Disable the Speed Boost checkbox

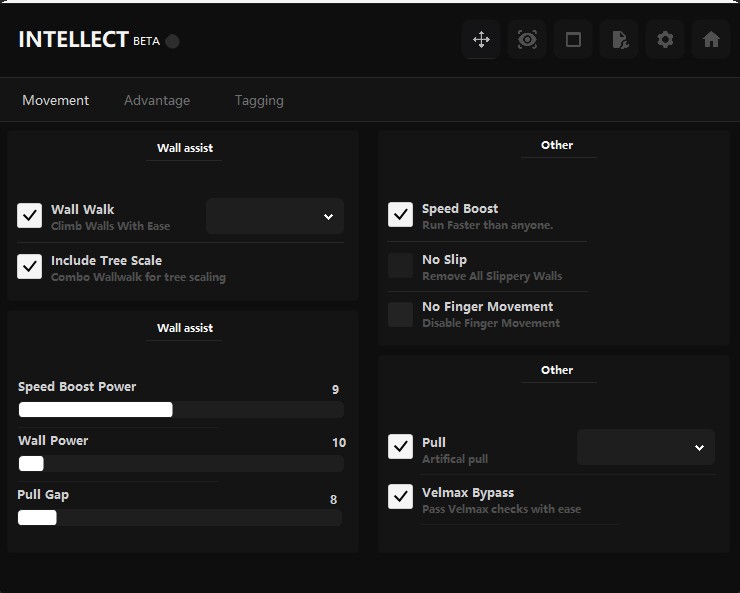point(400,215)
